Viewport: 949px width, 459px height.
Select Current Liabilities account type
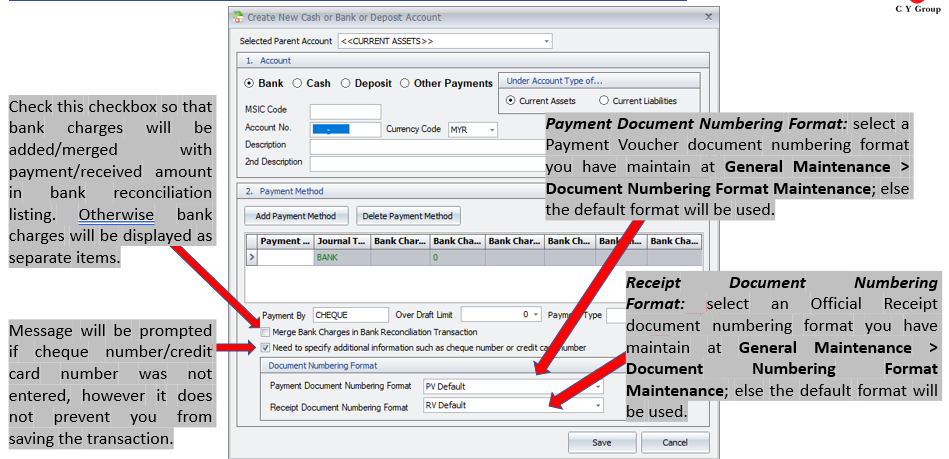604,101
